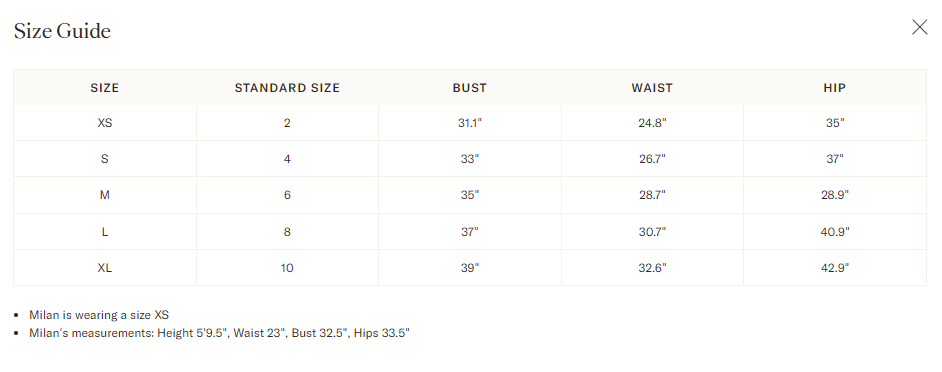Click the HIP column header
The height and width of the screenshot is (372, 942).
834,88
